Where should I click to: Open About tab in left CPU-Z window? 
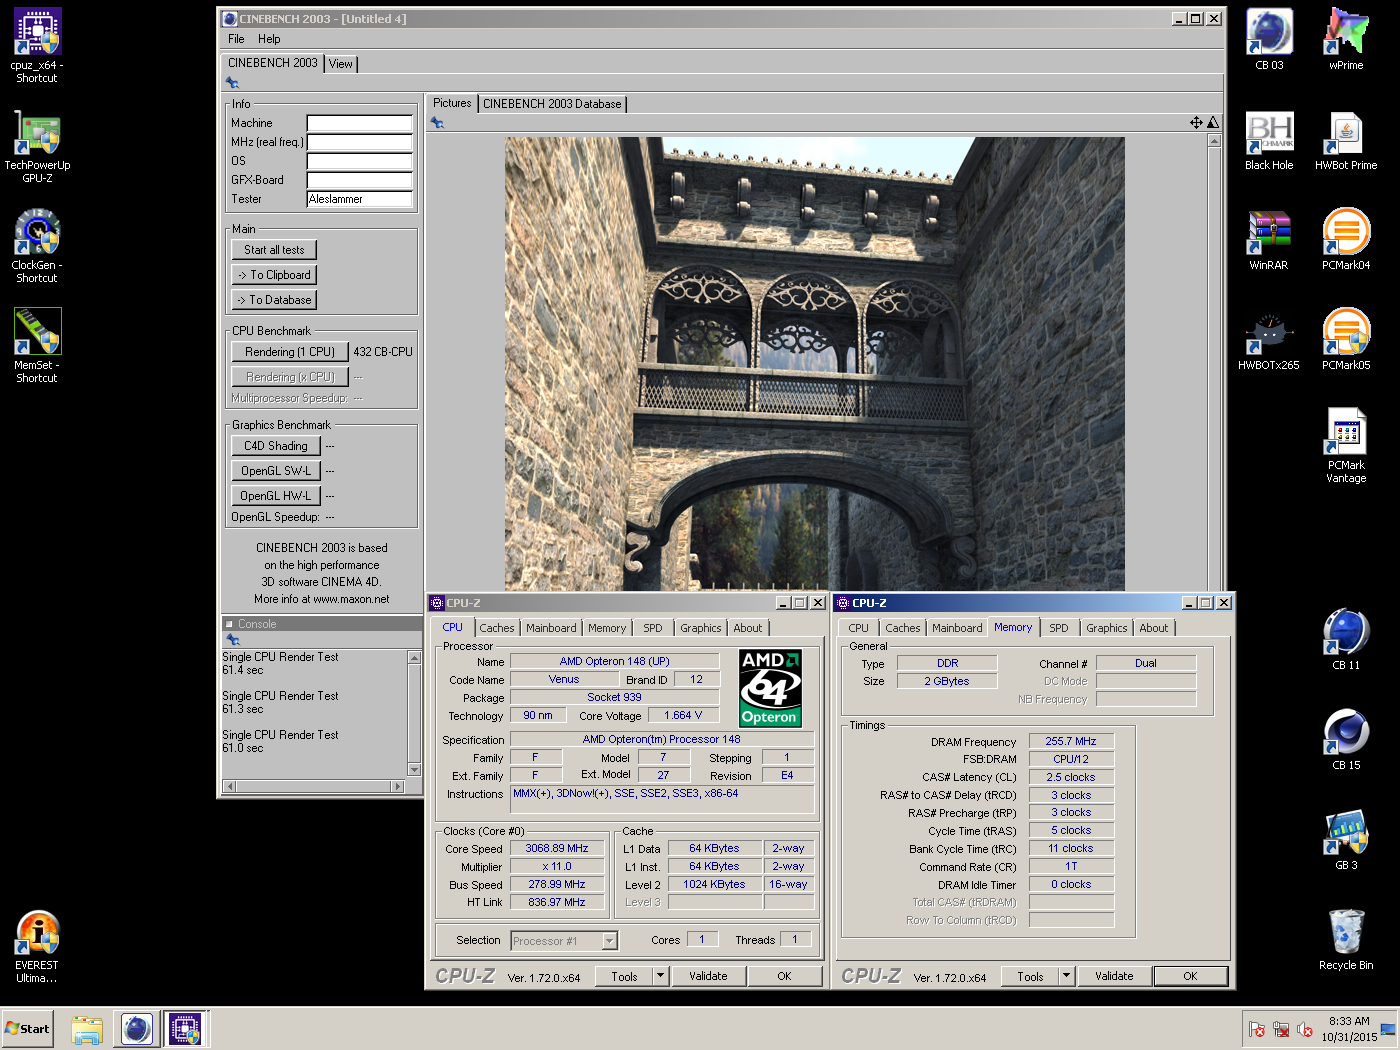point(748,628)
